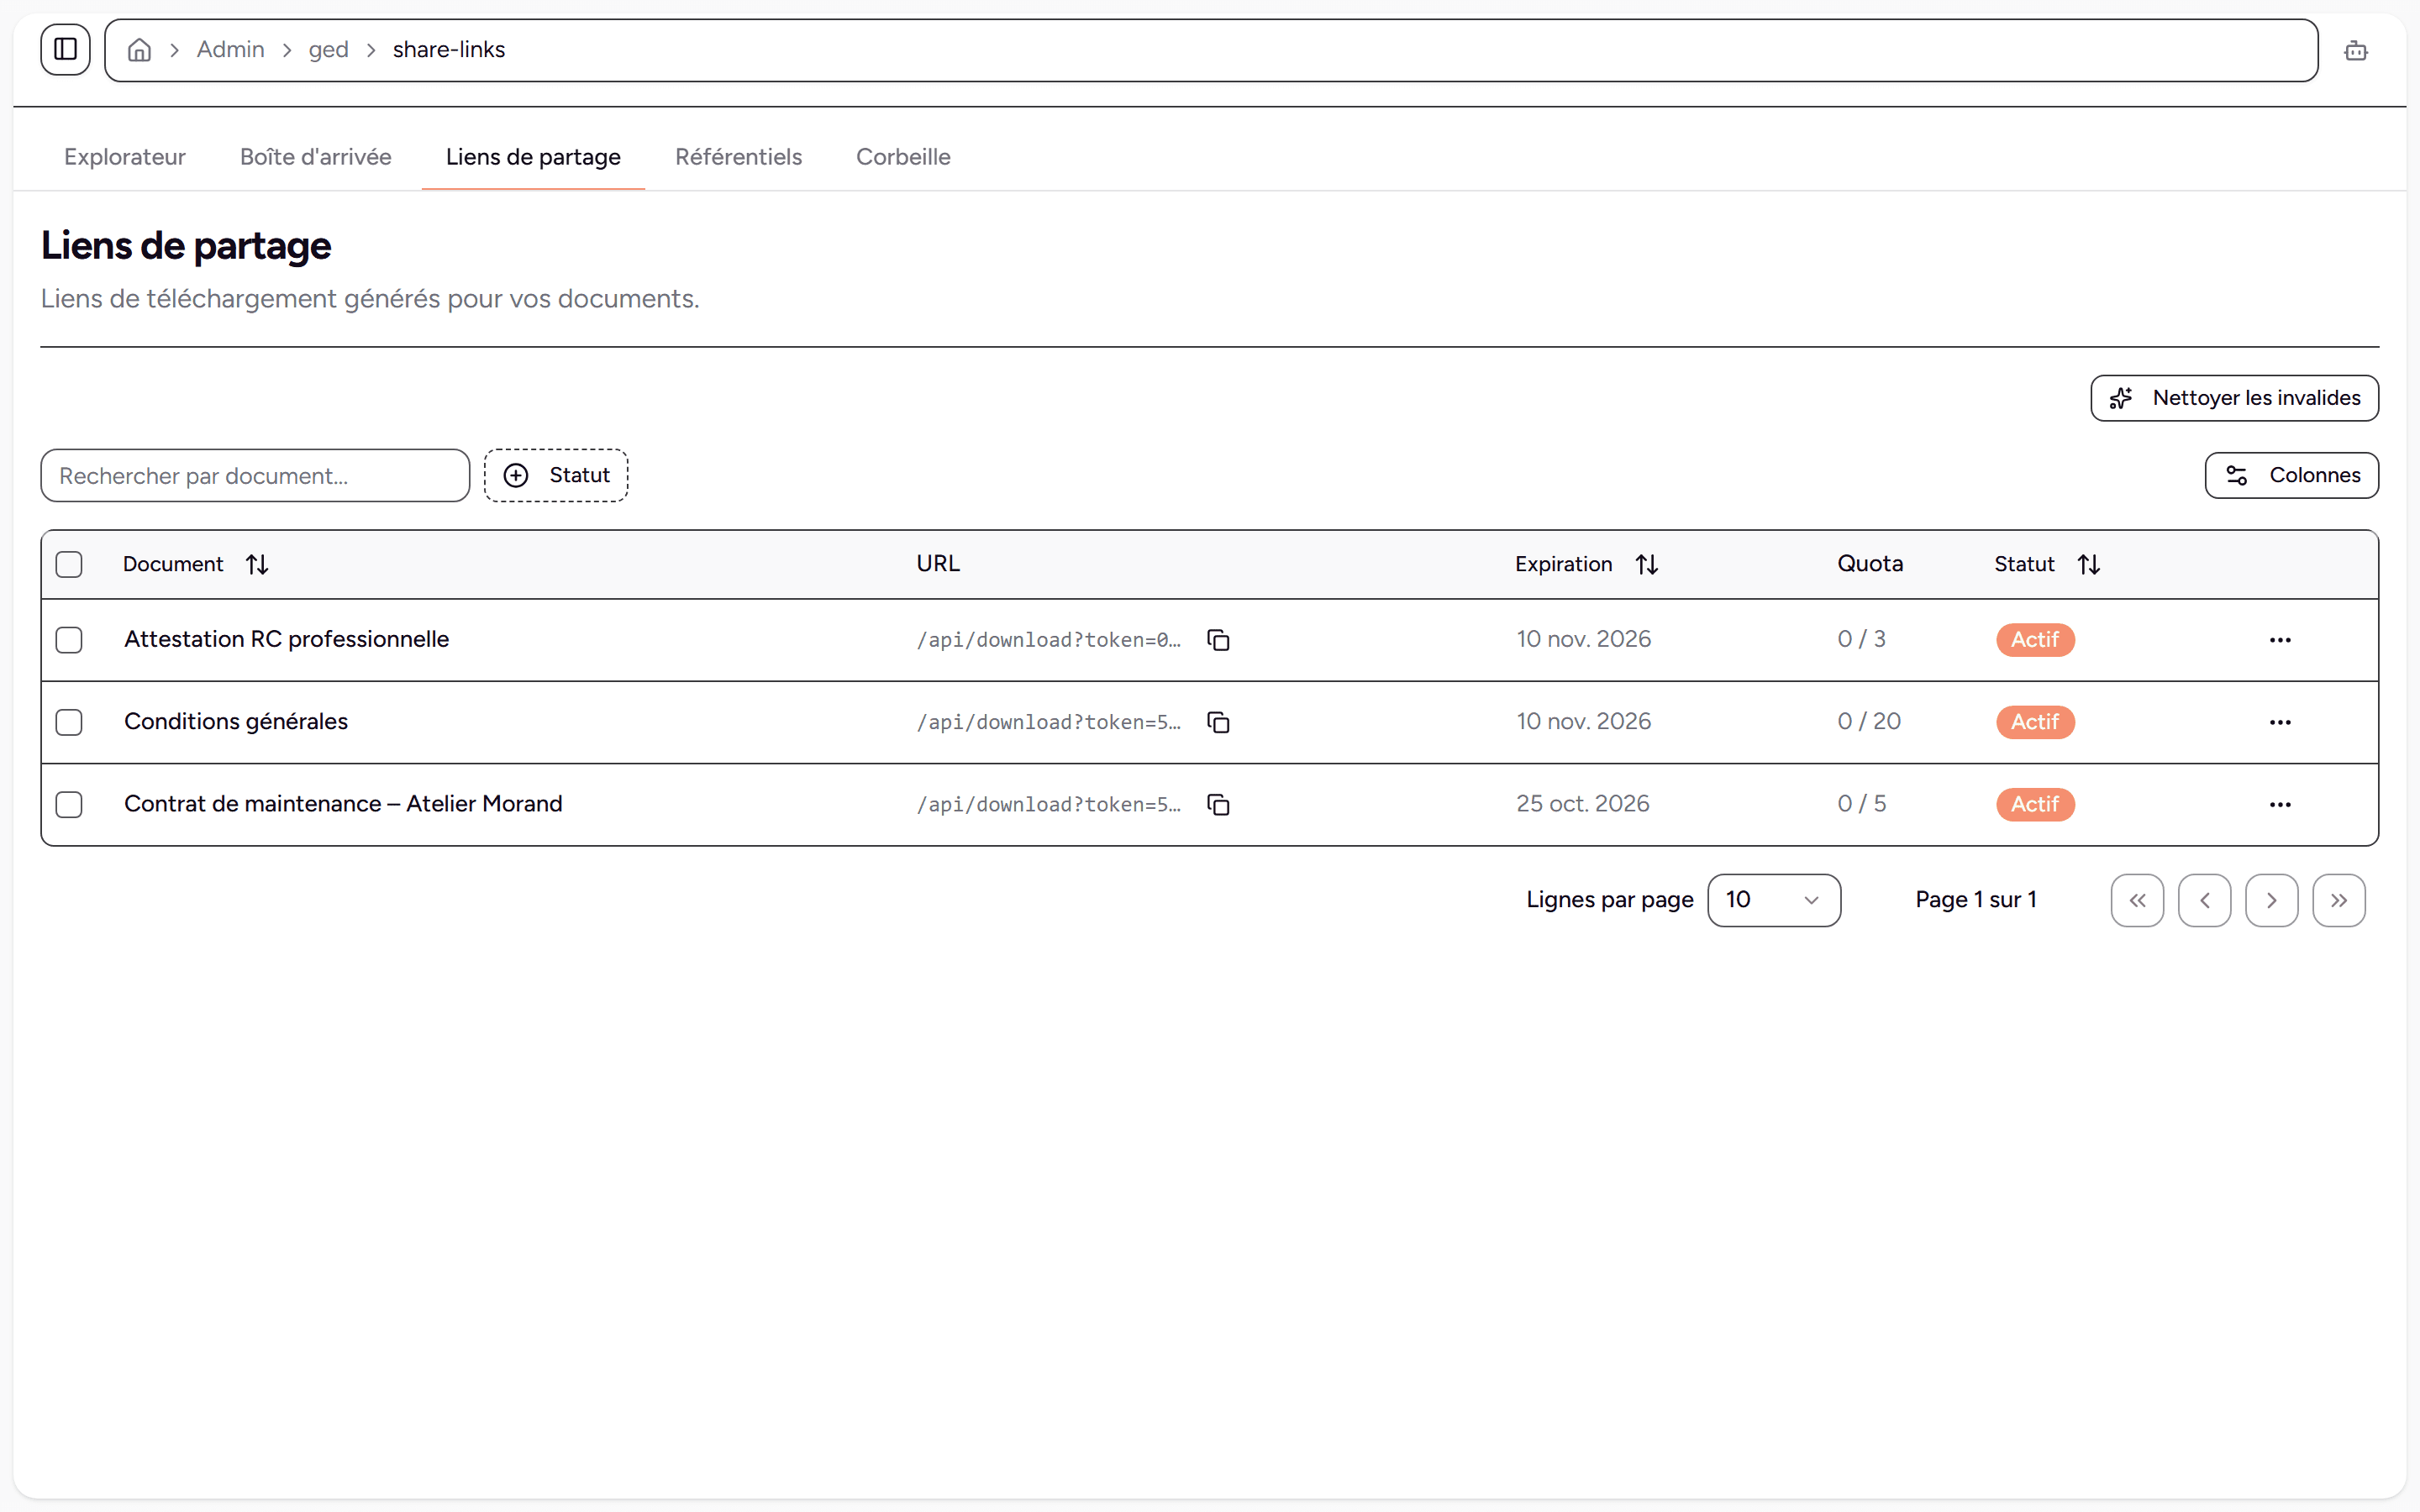Select all rows checkbox in header
The image size is (2420, 1512).
(69, 564)
